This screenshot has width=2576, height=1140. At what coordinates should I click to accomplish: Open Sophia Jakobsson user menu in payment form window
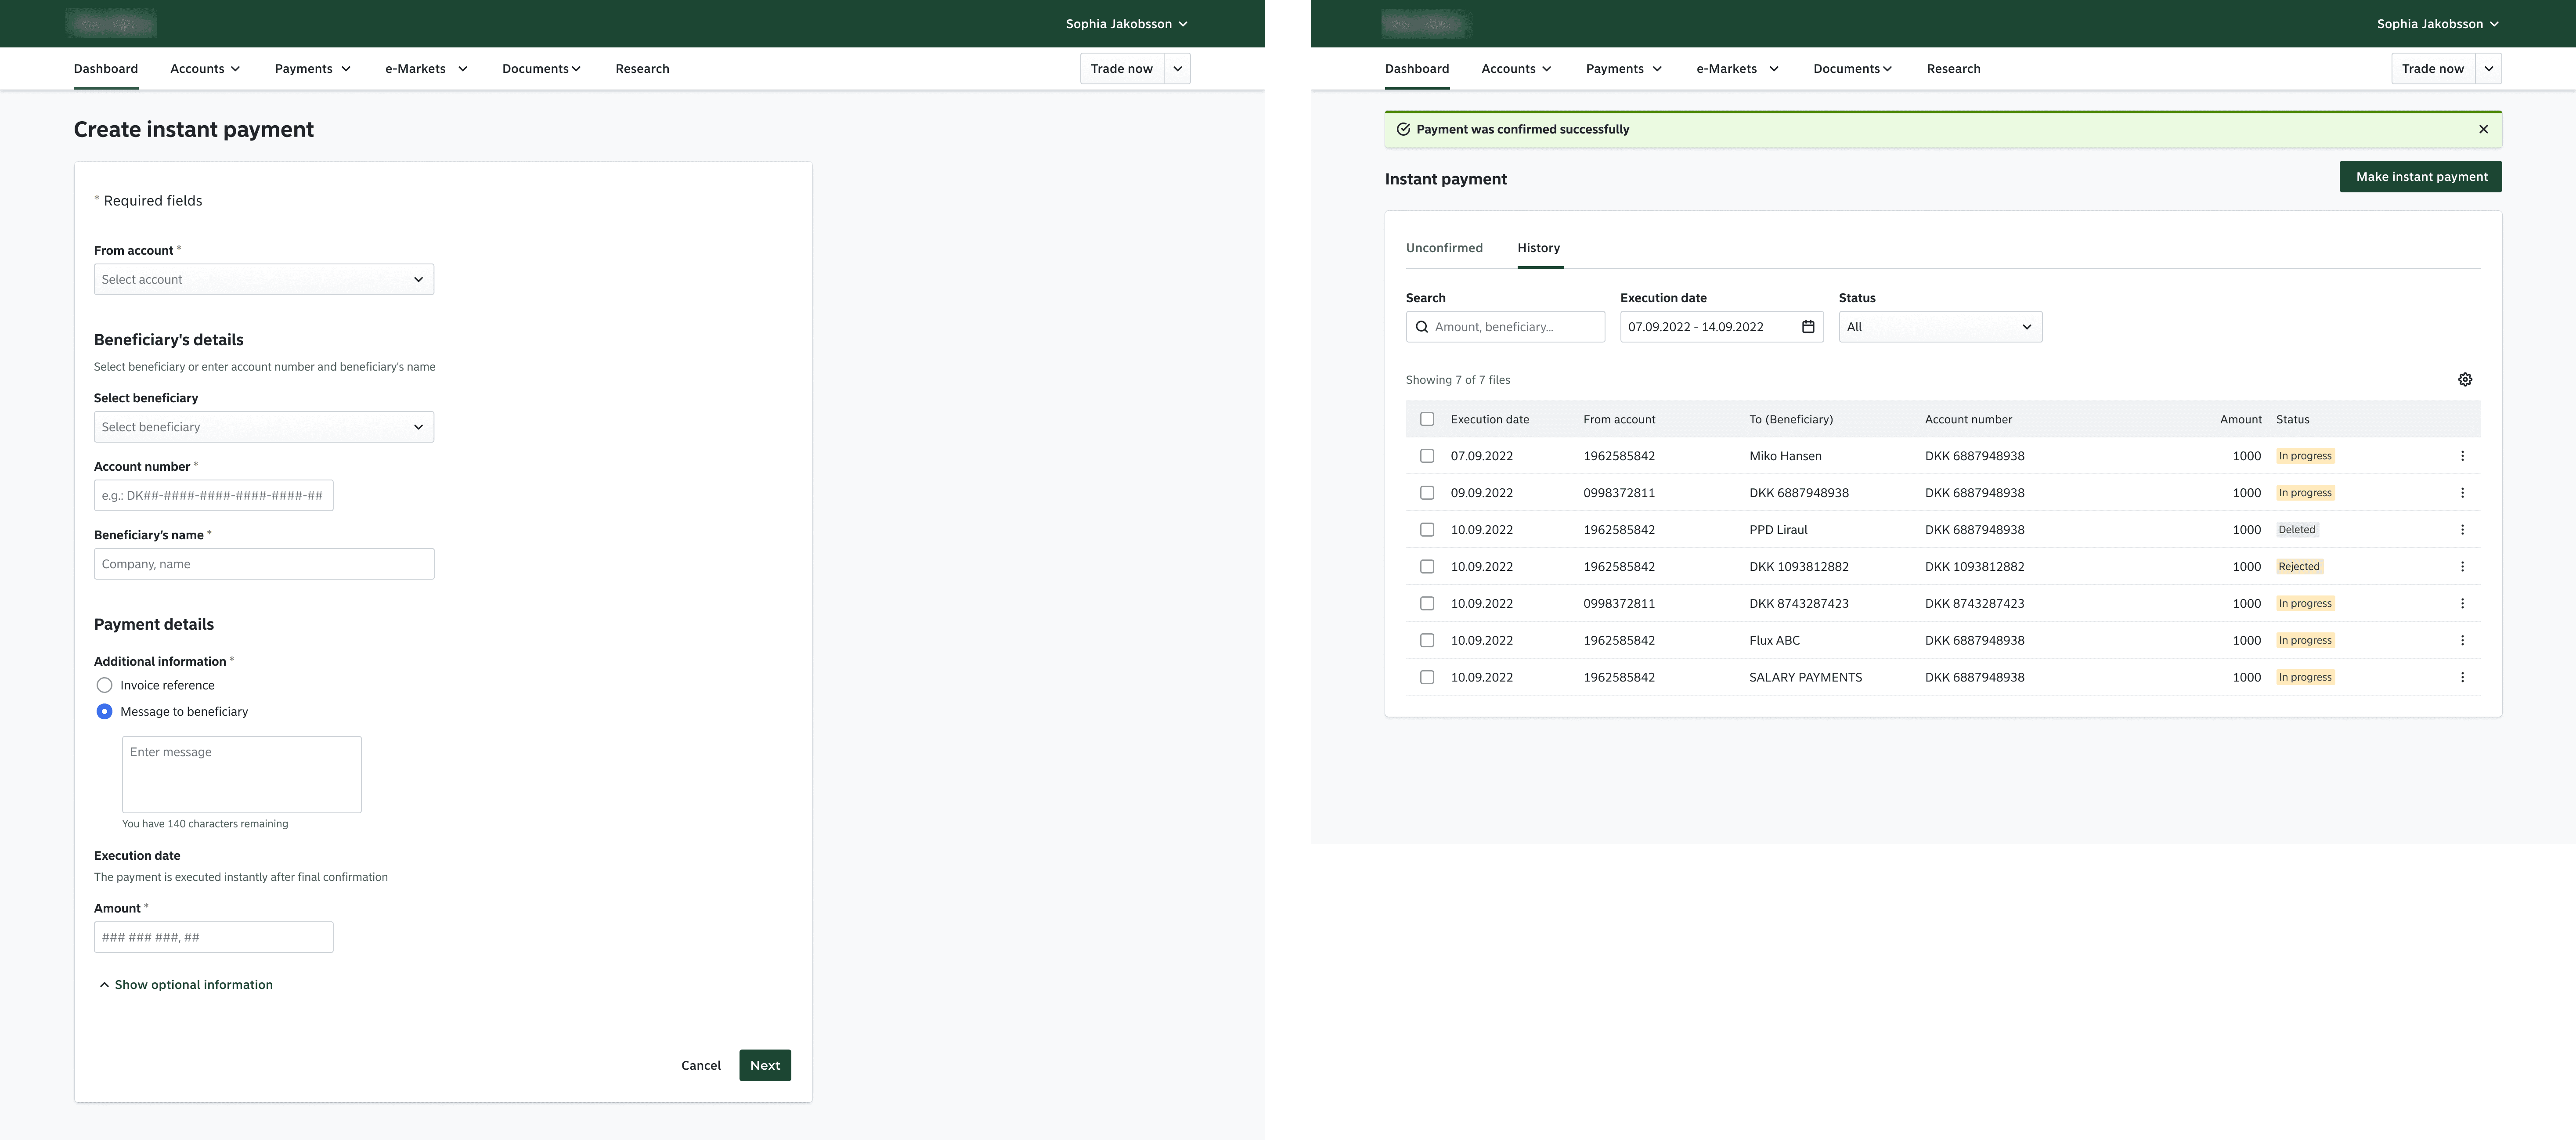1126,24
